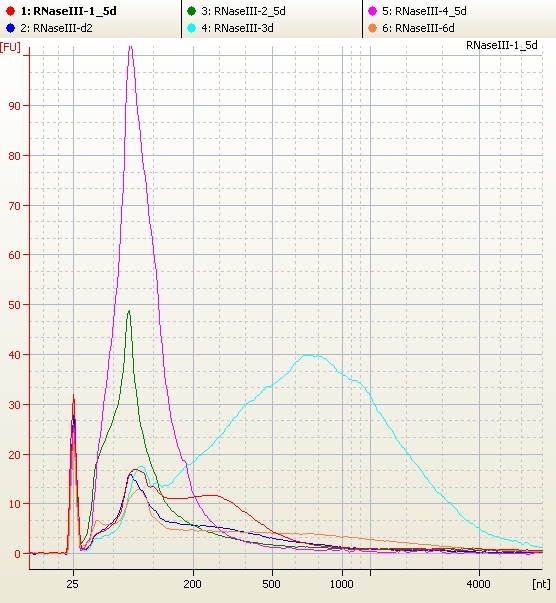The height and width of the screenshot is (603, 556).
Task: Select sample label 3: RNaseIII-2_5d
Action: pos(243,11)
